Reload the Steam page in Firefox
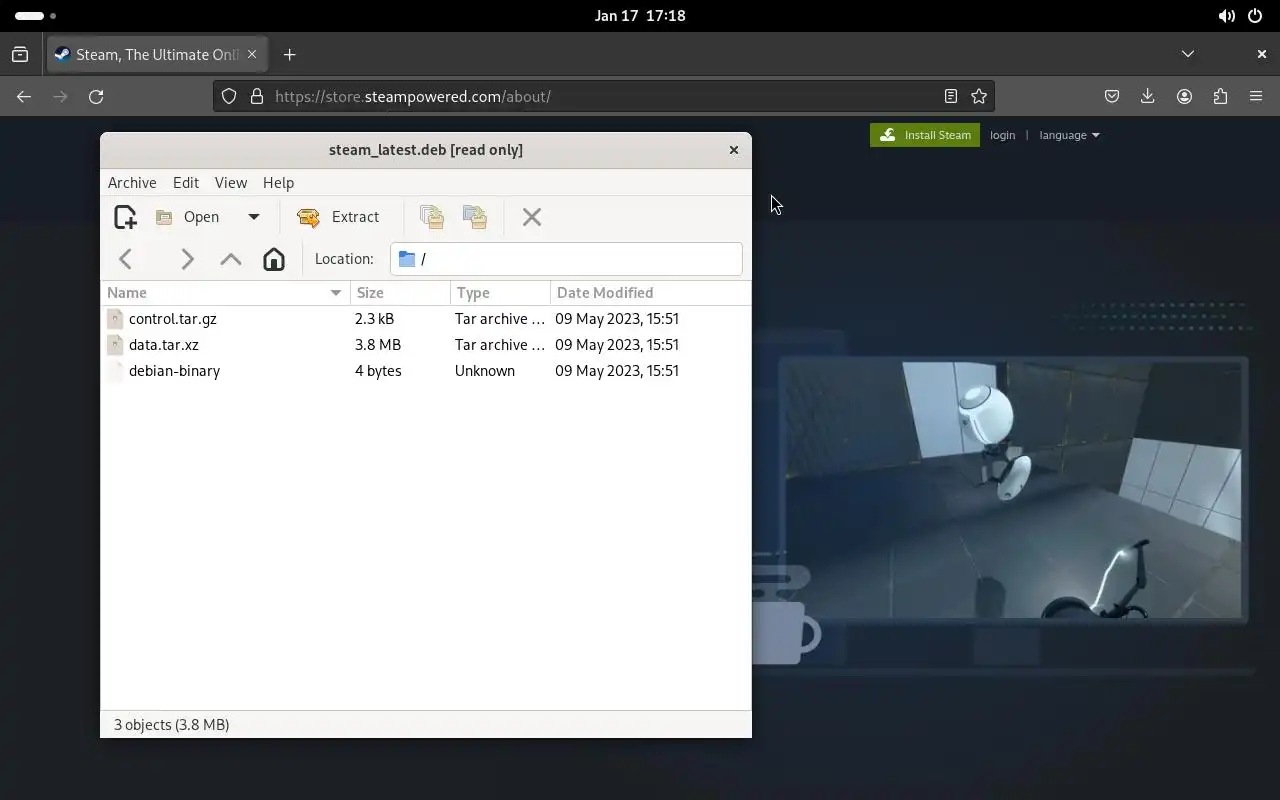Image resolution: width=1280 pixels, height=800 pixels. pyautogui.click(x=96, y=97)
